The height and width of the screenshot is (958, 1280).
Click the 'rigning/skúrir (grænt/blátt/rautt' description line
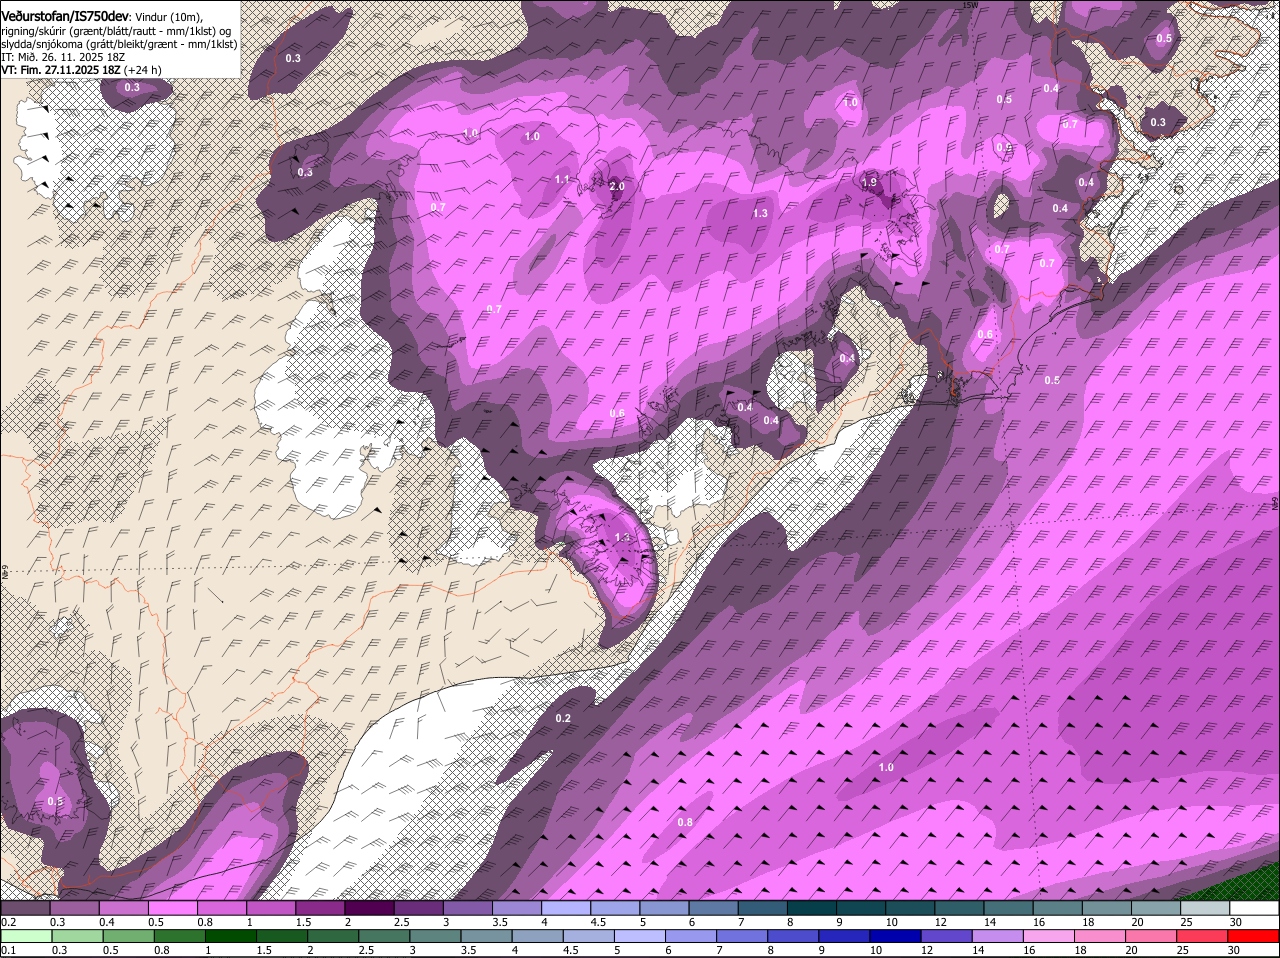tap(118, 31)
